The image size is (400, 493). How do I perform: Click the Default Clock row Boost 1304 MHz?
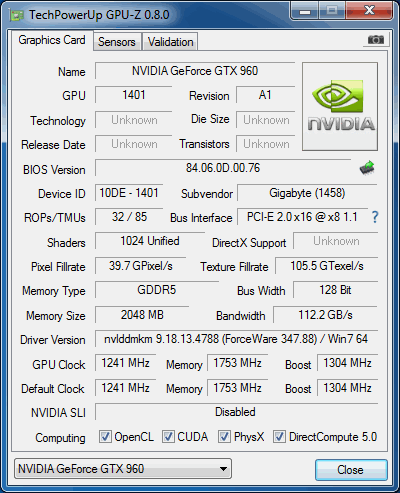pyautogui.click(x=347, y=388)
